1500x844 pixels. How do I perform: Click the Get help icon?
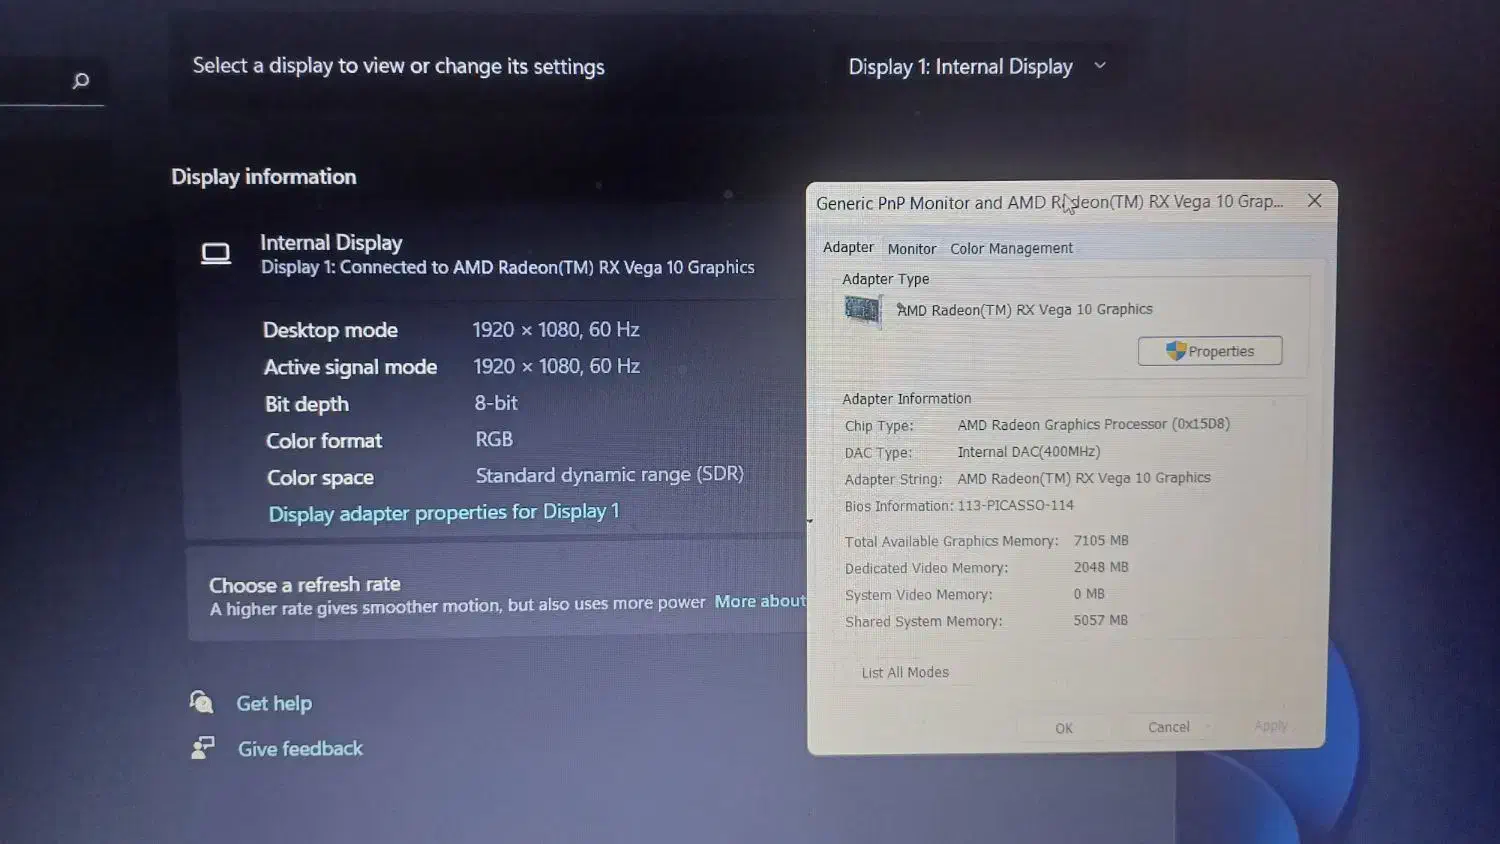pyautogui.click(x=201, y=702)
